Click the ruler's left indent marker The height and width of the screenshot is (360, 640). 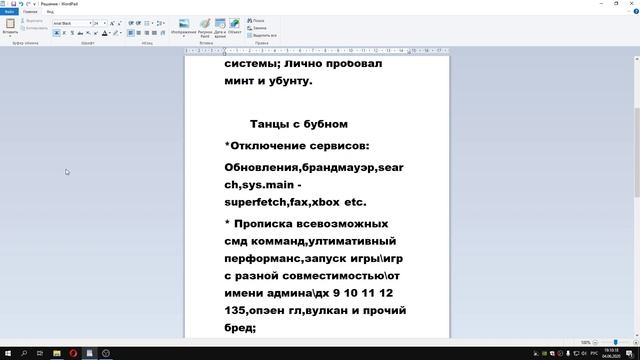[x=224, y=52]
